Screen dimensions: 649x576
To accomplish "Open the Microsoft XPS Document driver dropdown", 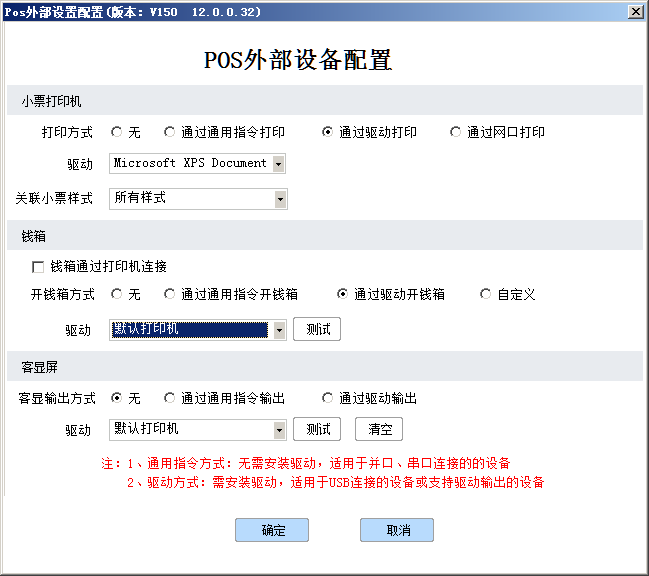I will coord(278,163).
